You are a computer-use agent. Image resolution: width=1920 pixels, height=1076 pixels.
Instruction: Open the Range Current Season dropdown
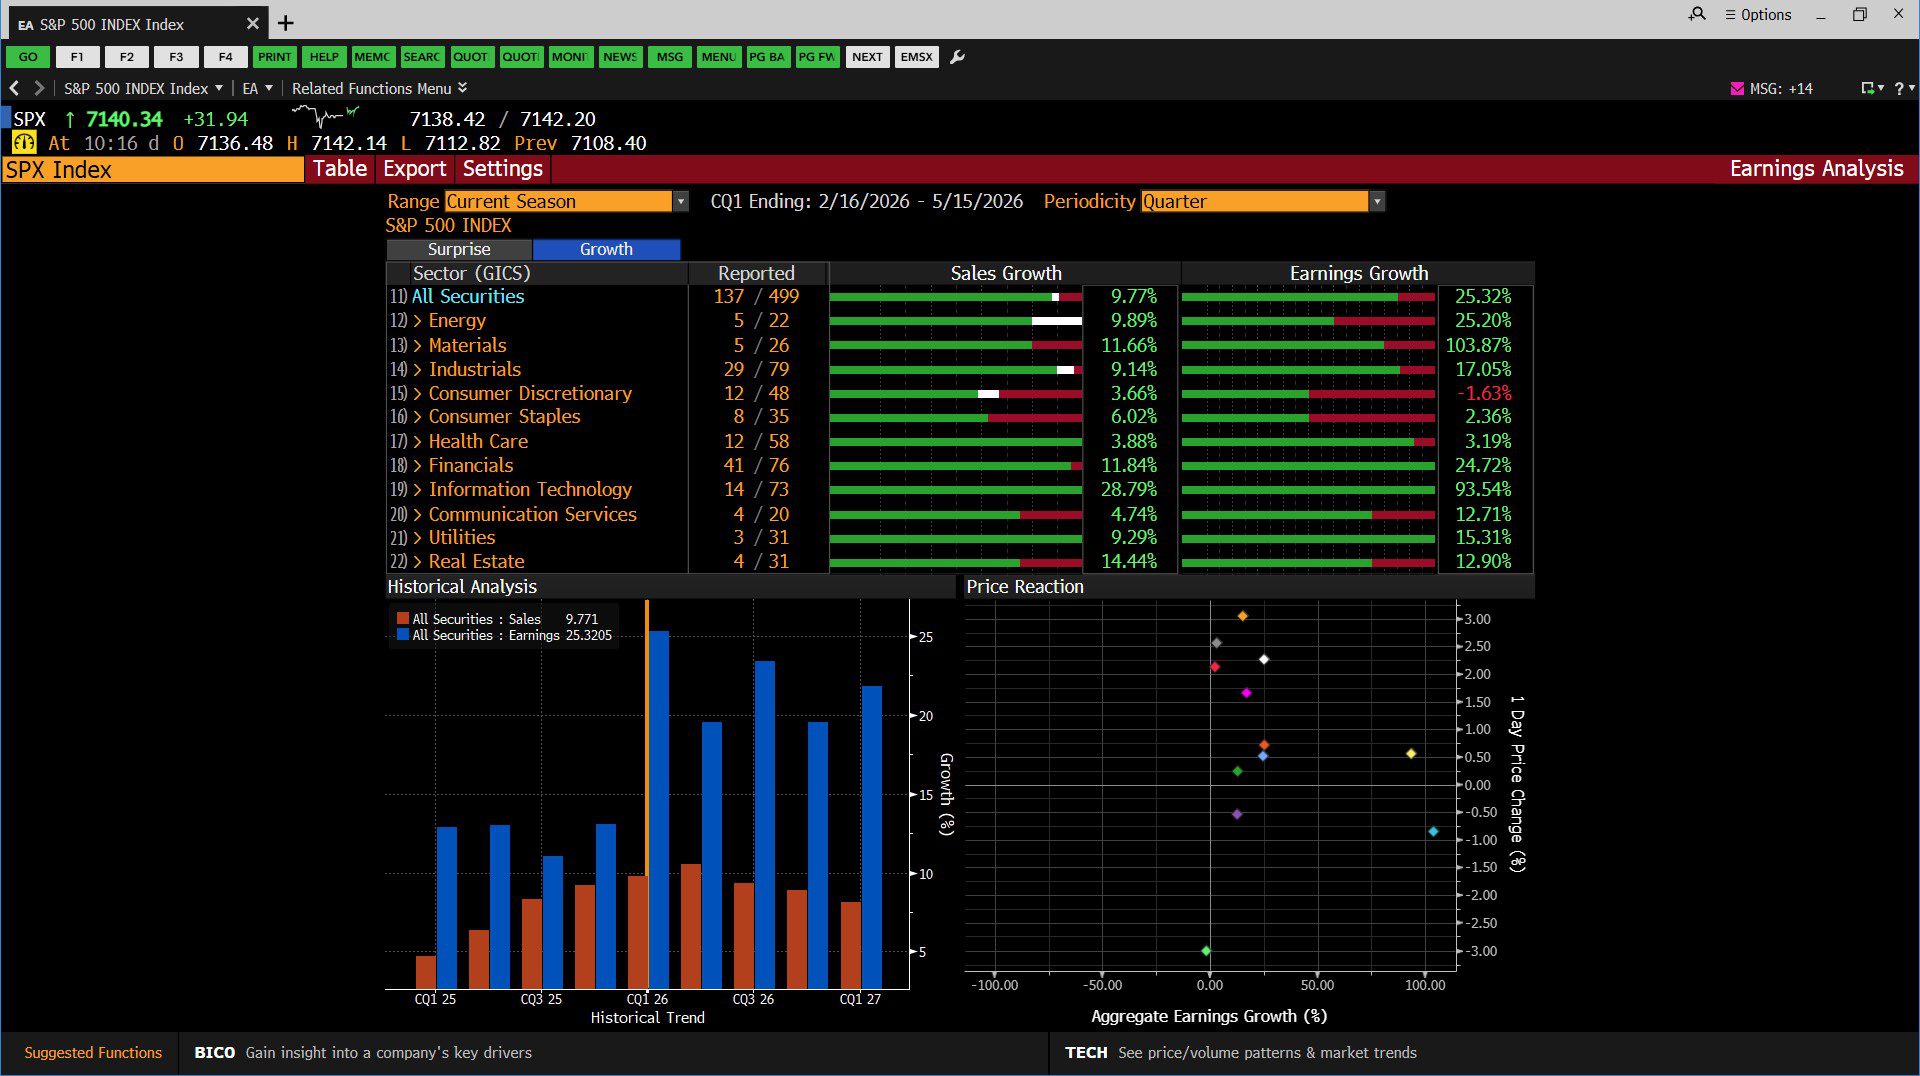click(x=566, y=201)
